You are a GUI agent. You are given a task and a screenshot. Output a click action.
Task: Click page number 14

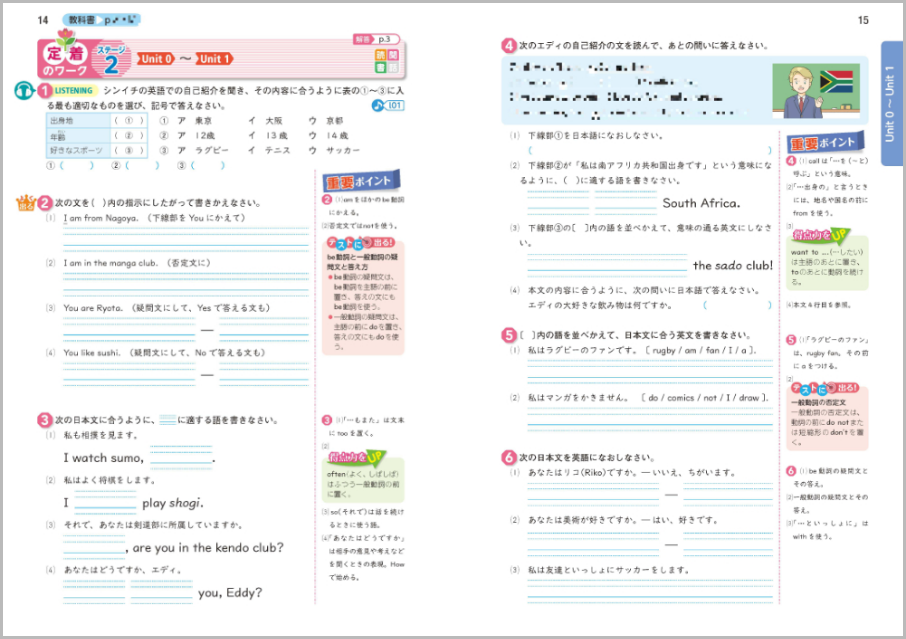tap(43, 20)
